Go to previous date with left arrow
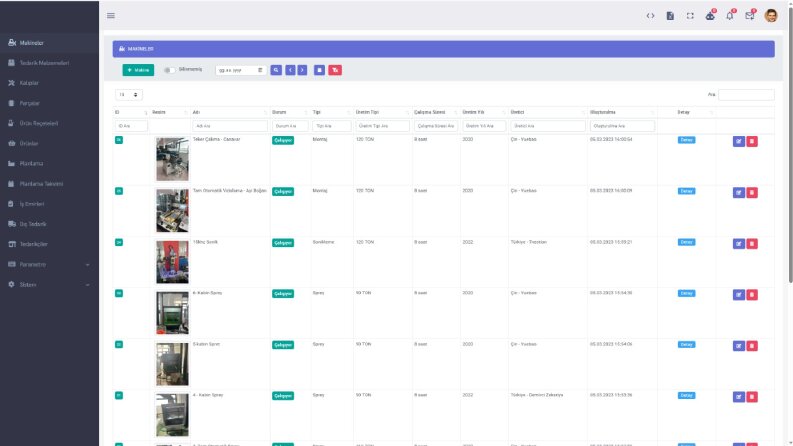This screenshot has width=793, height=446. [290, 70]
